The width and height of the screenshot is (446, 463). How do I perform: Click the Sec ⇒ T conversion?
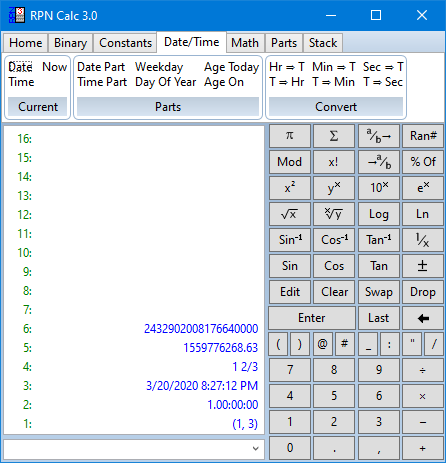tap(383, 67)
